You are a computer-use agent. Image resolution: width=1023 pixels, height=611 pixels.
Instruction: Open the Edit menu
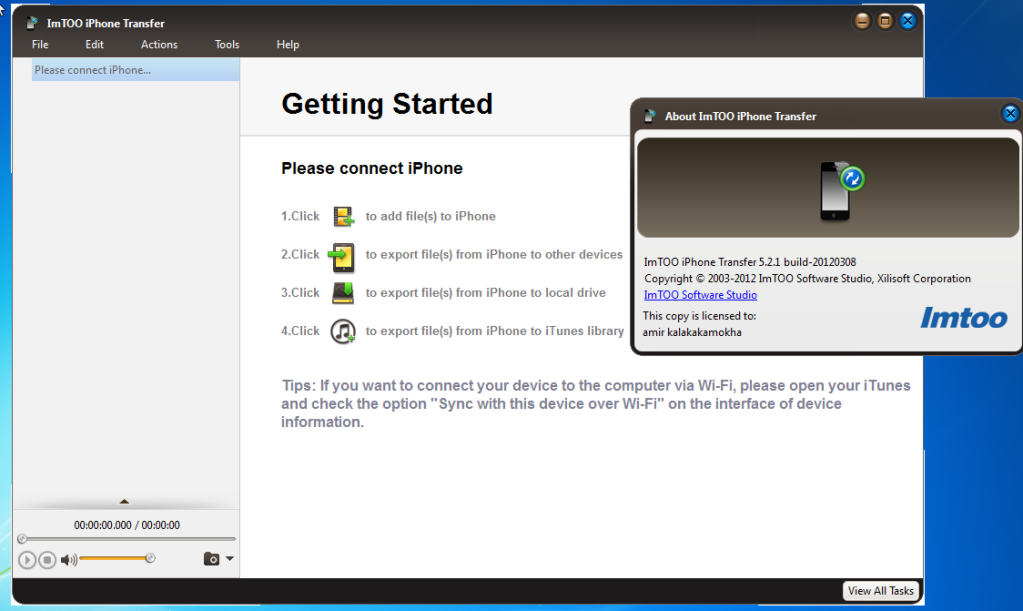(94, 44)
